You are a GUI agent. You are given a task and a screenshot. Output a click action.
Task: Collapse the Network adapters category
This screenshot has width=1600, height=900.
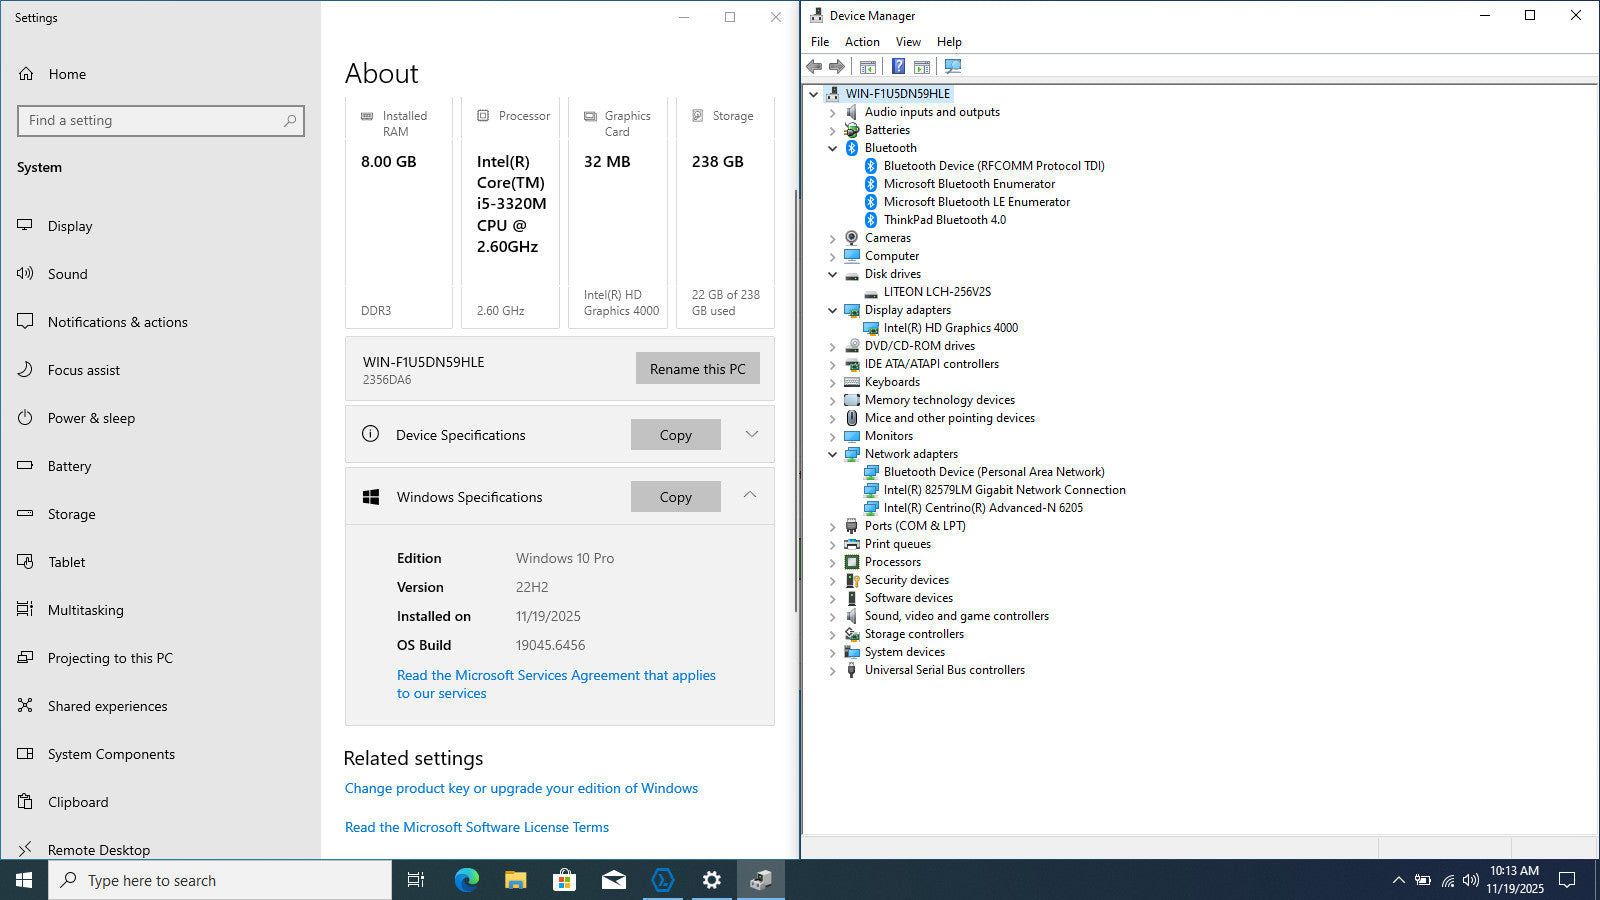tap(832, 454)
